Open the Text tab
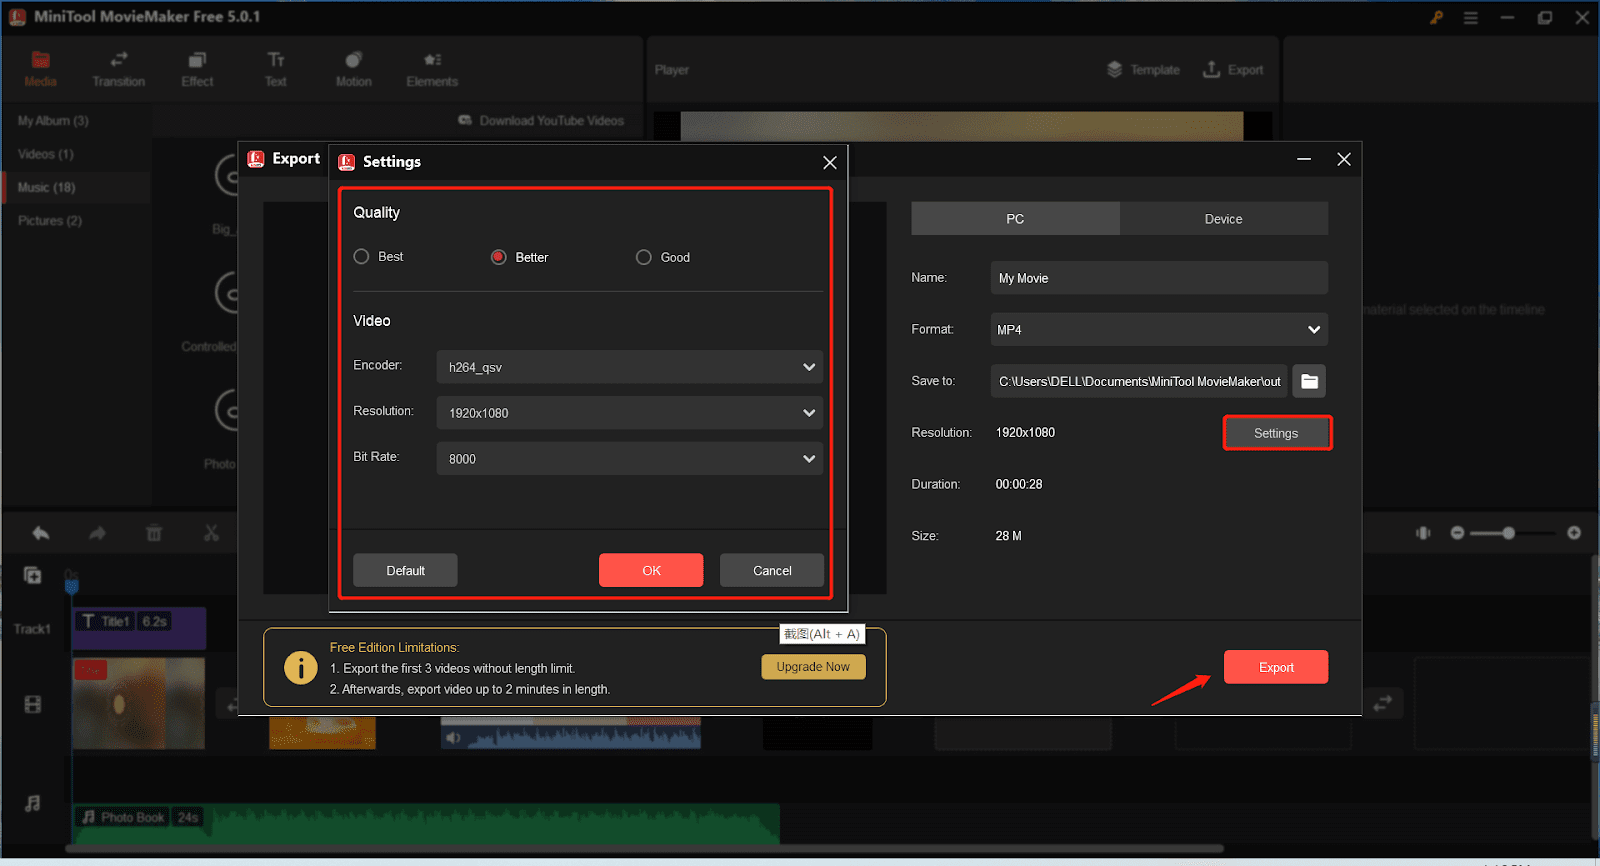The height and width of the screenshot is (866, 1600). (x=276, y=69)
